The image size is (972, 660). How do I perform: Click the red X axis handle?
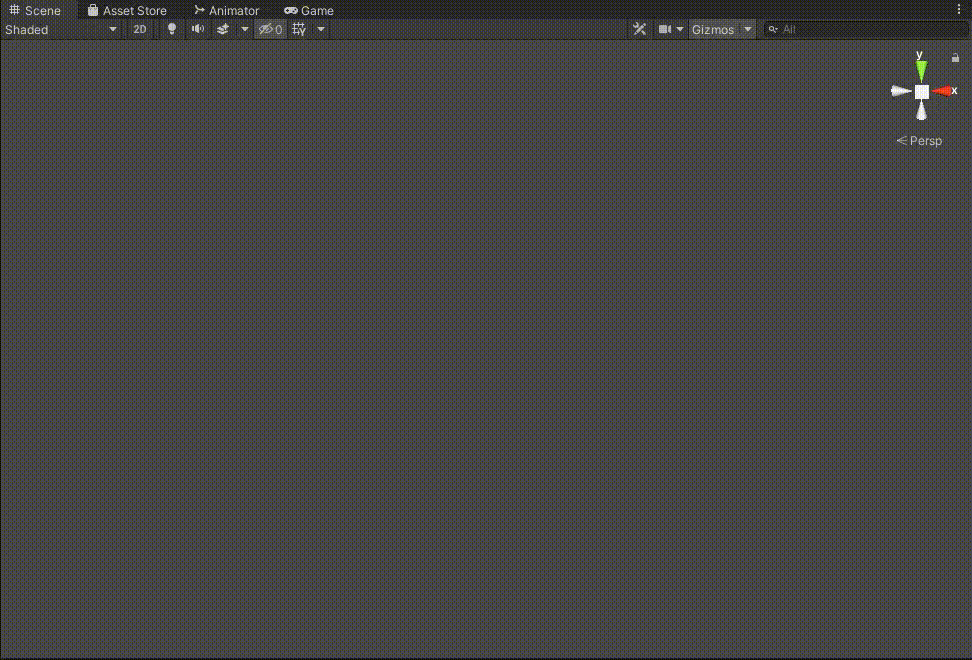(x=941, y=91)
